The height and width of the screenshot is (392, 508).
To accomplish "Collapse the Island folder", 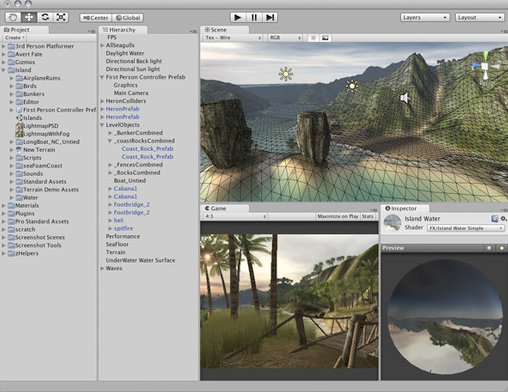I will 4,70.
